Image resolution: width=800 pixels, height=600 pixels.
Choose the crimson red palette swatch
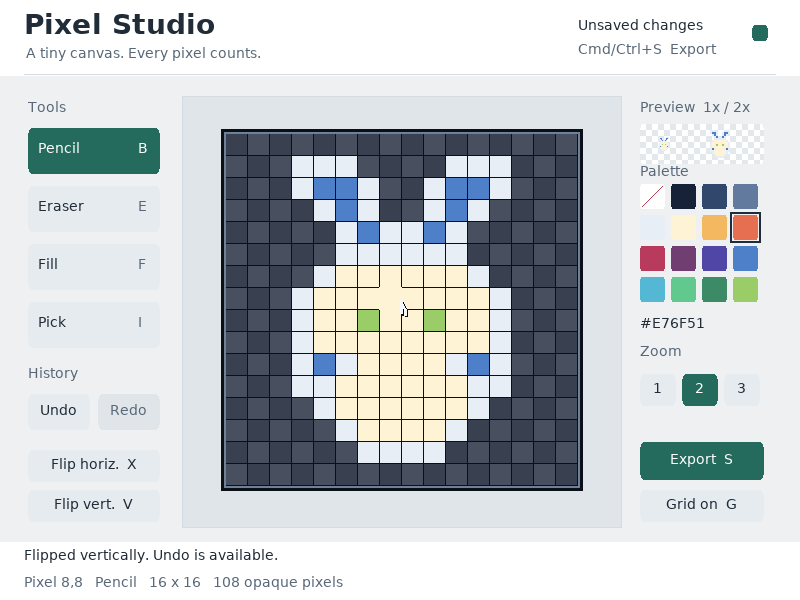pos(653,259)
